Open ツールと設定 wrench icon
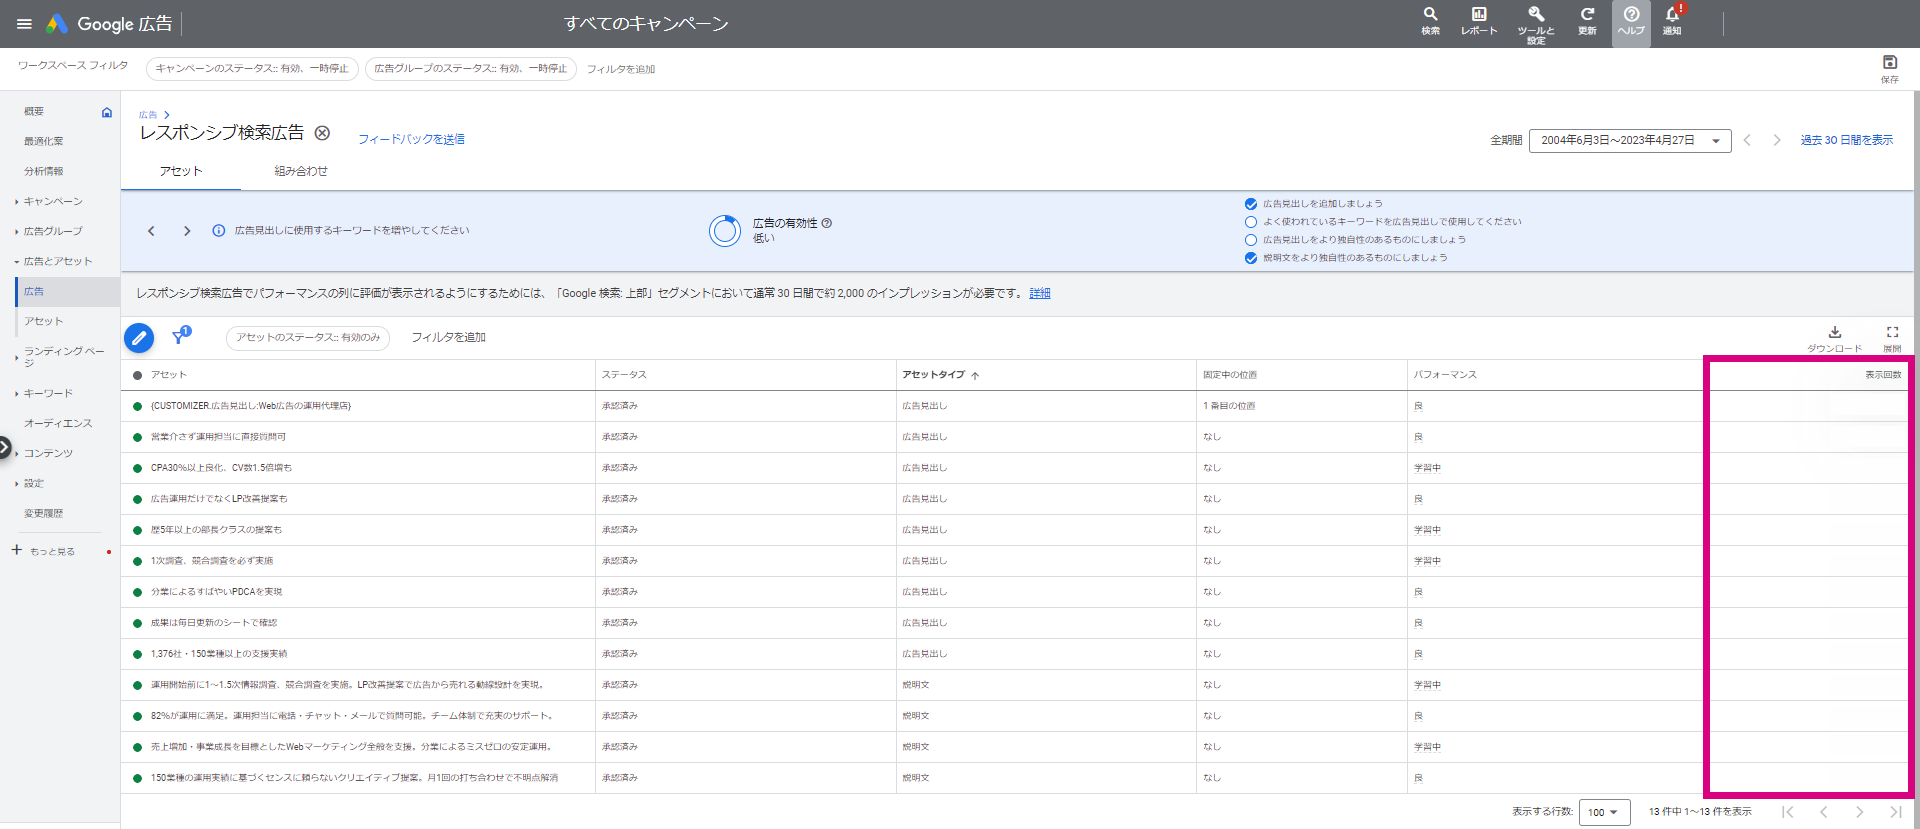 click(x=1536, y=24)
